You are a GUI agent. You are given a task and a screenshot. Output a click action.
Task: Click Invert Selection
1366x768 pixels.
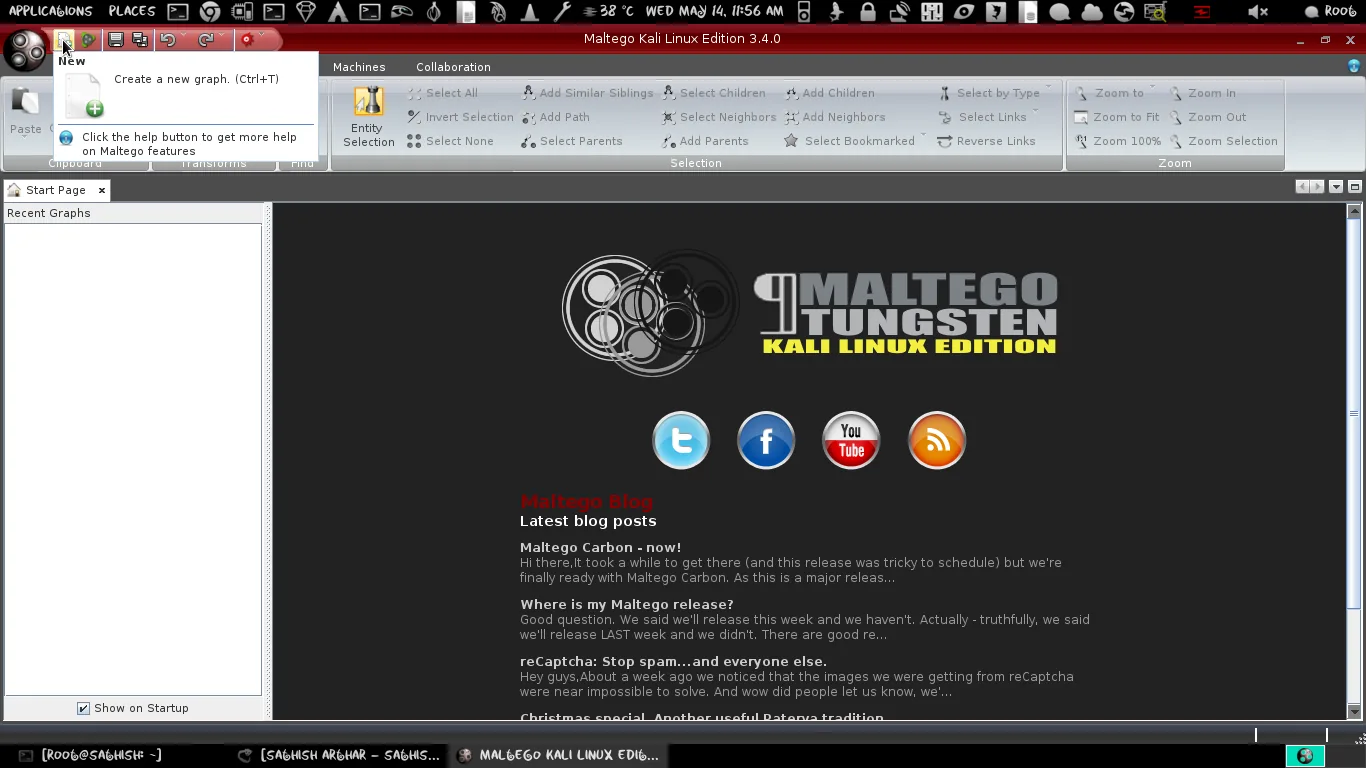tap(460, 117)
